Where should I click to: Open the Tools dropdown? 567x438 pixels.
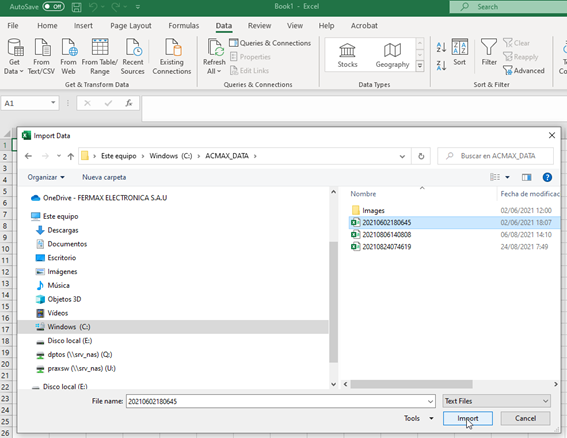(419, 418)
